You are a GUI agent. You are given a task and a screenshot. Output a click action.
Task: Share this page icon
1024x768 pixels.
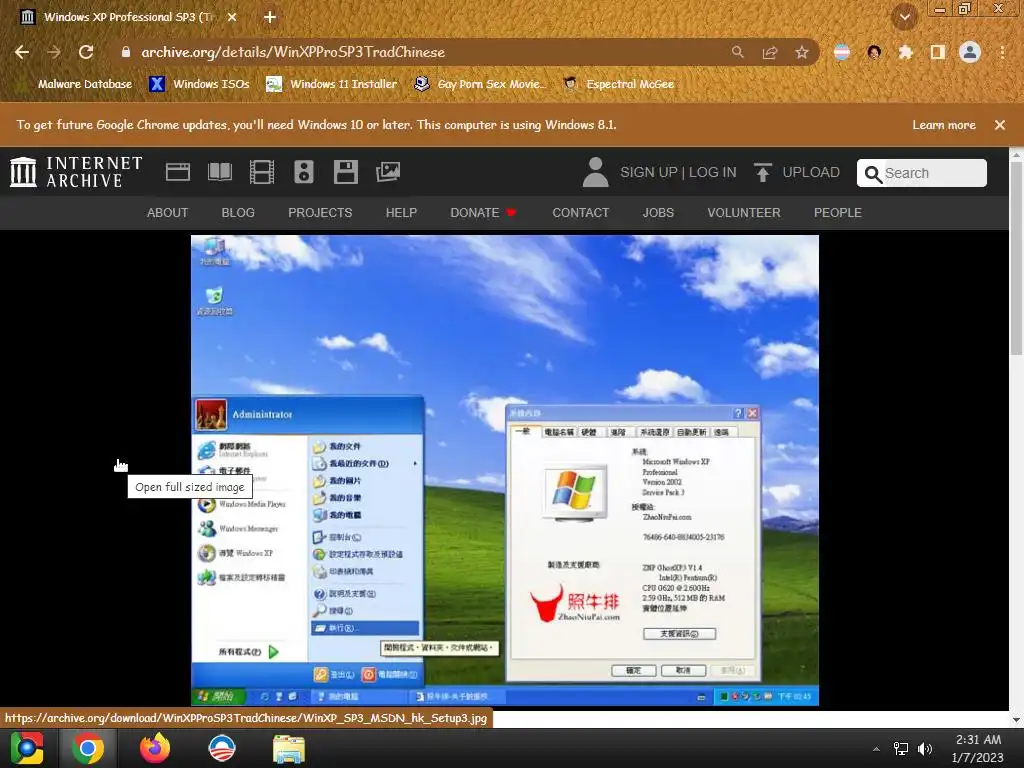(x=770, y=52)
